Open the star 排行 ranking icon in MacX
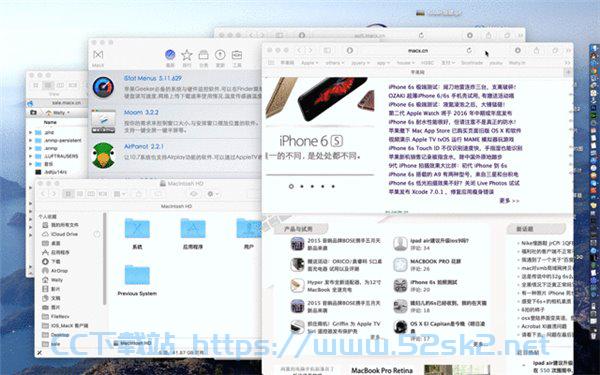Image resolution: width=600 pixels, height=375 pixels. pos(186,55)
